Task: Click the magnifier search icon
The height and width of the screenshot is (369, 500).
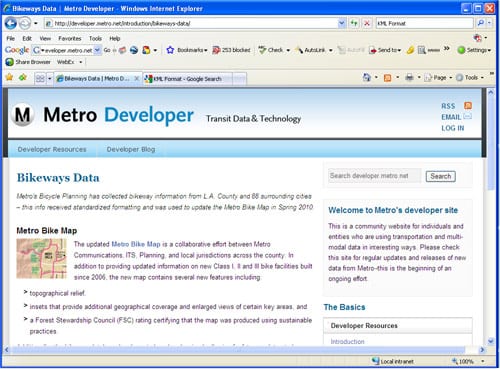Action: pyautogui.click(x=480, y=23)
